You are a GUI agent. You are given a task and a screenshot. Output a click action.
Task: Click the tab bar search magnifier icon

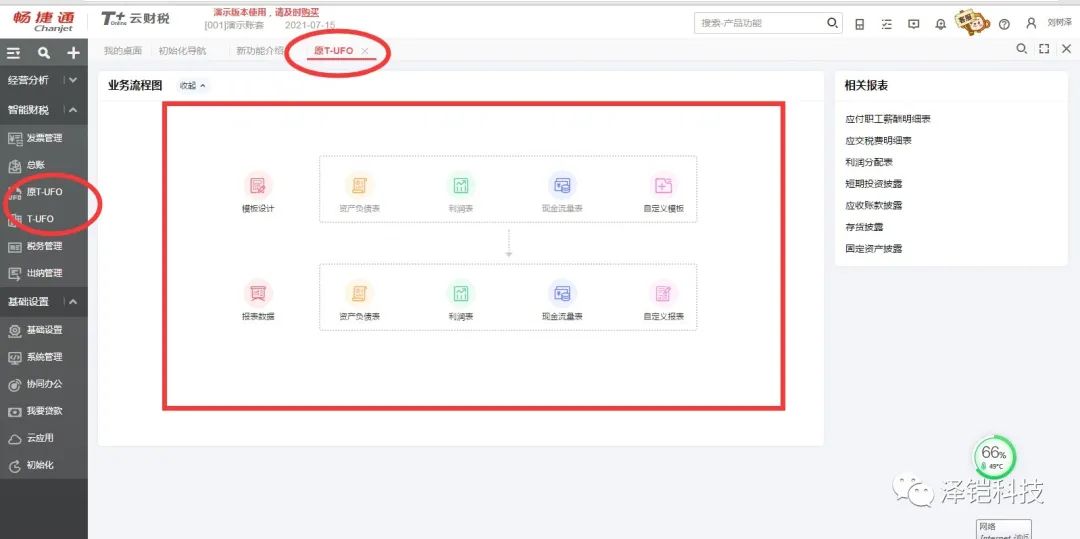pyautogui.click(x=1022, y=48)
